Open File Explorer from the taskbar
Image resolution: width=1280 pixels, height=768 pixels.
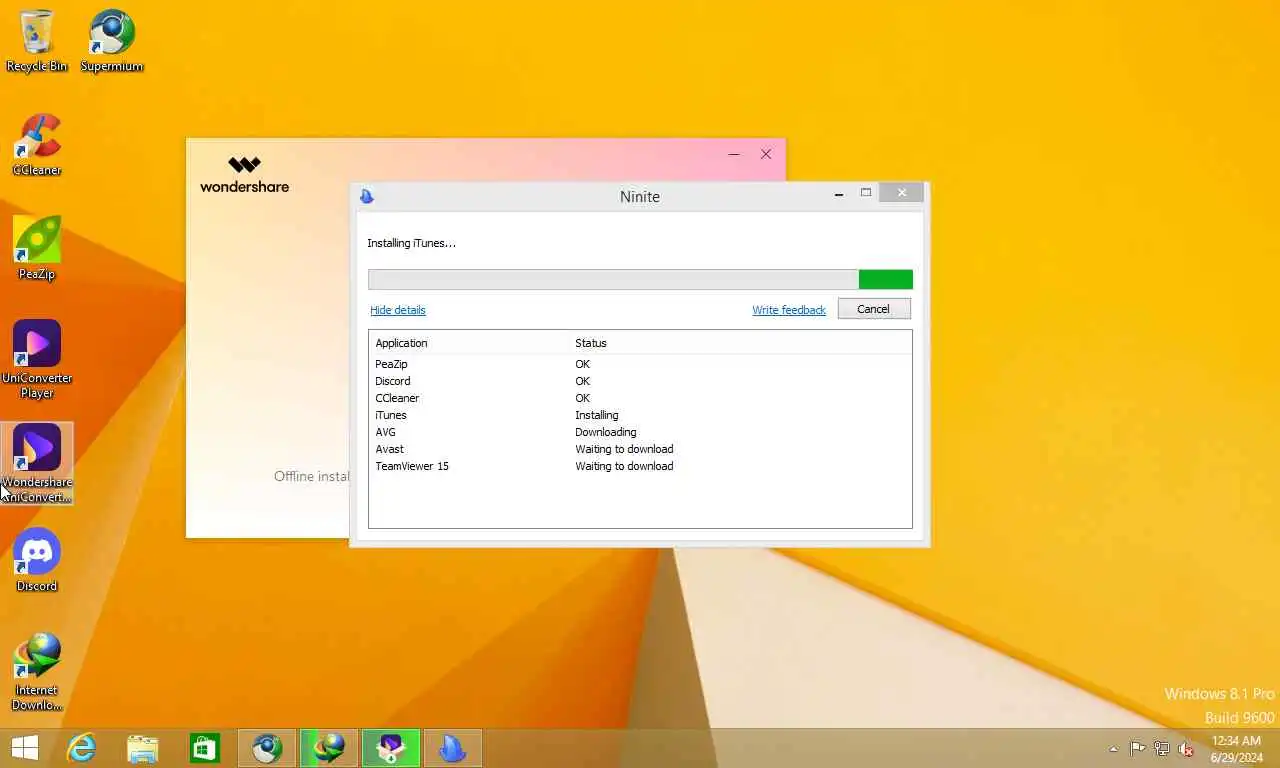[x=143, y=748]
